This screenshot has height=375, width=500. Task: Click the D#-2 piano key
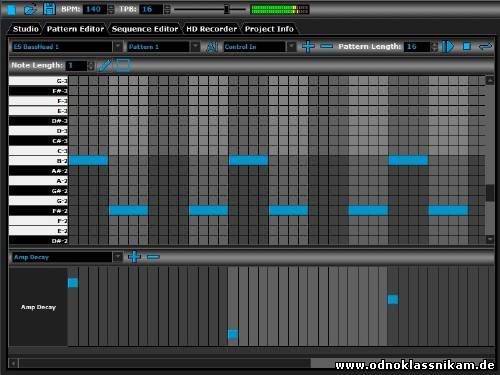click(x=38, y=241)
